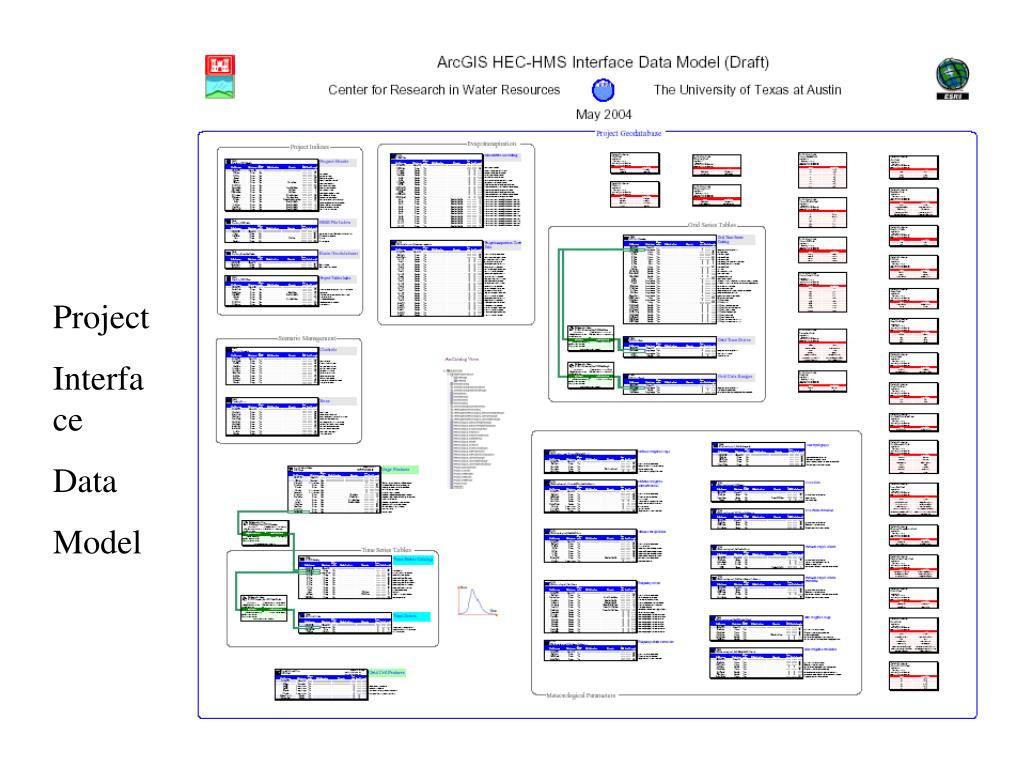1024x768 pixels.
Task: Click the 'Grid Series Tables' group label
Action: pyautogui.click(x=712, y=225)
